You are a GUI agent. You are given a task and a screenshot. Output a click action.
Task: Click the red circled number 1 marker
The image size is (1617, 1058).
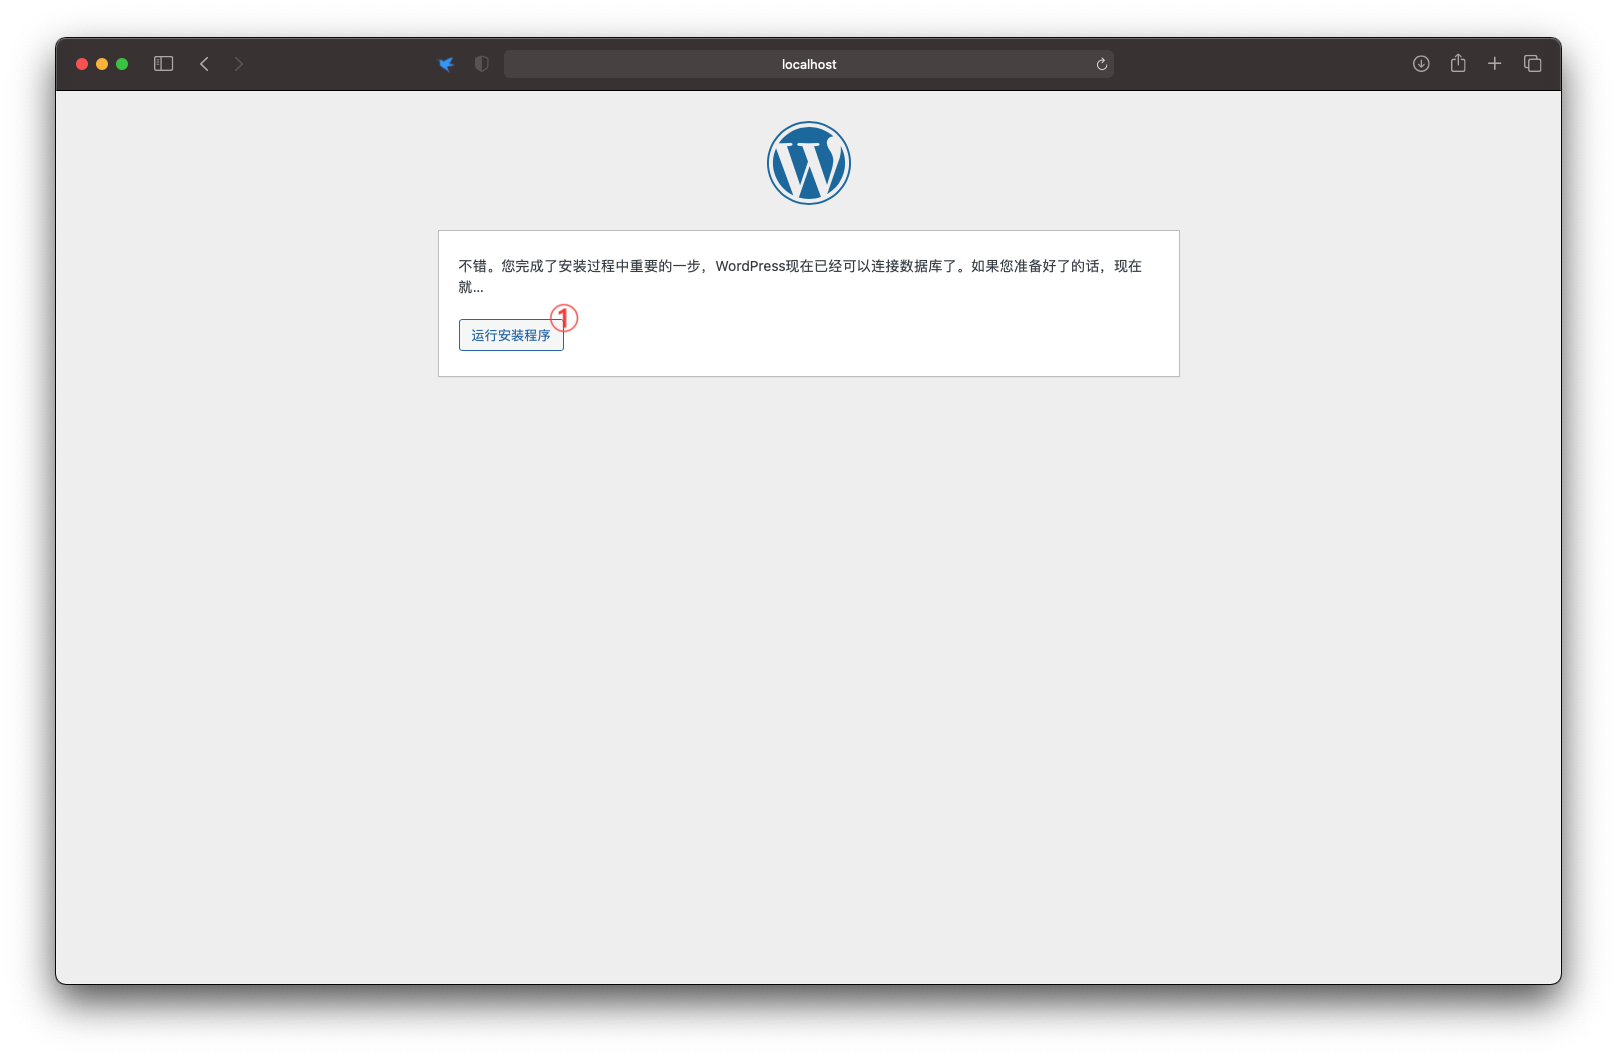(x=565, y=318)
